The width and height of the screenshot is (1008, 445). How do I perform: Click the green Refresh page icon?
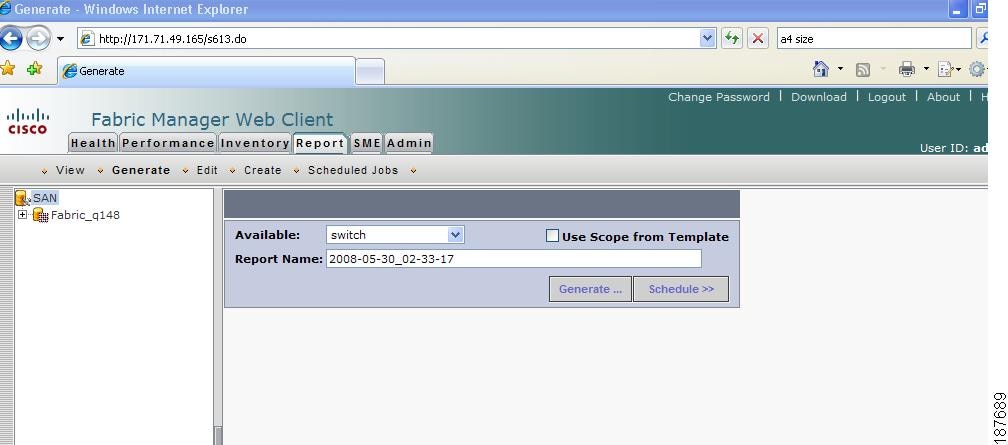(732, 39)
